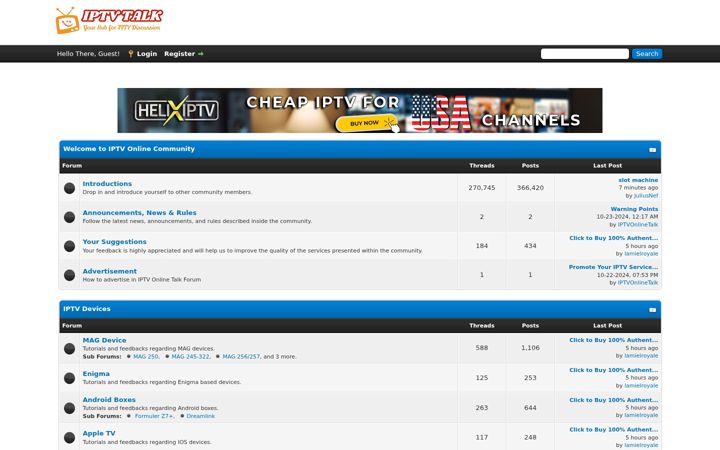Click the key icon beside Login
This screenshot has width=720, height=450.
point(131,54)
